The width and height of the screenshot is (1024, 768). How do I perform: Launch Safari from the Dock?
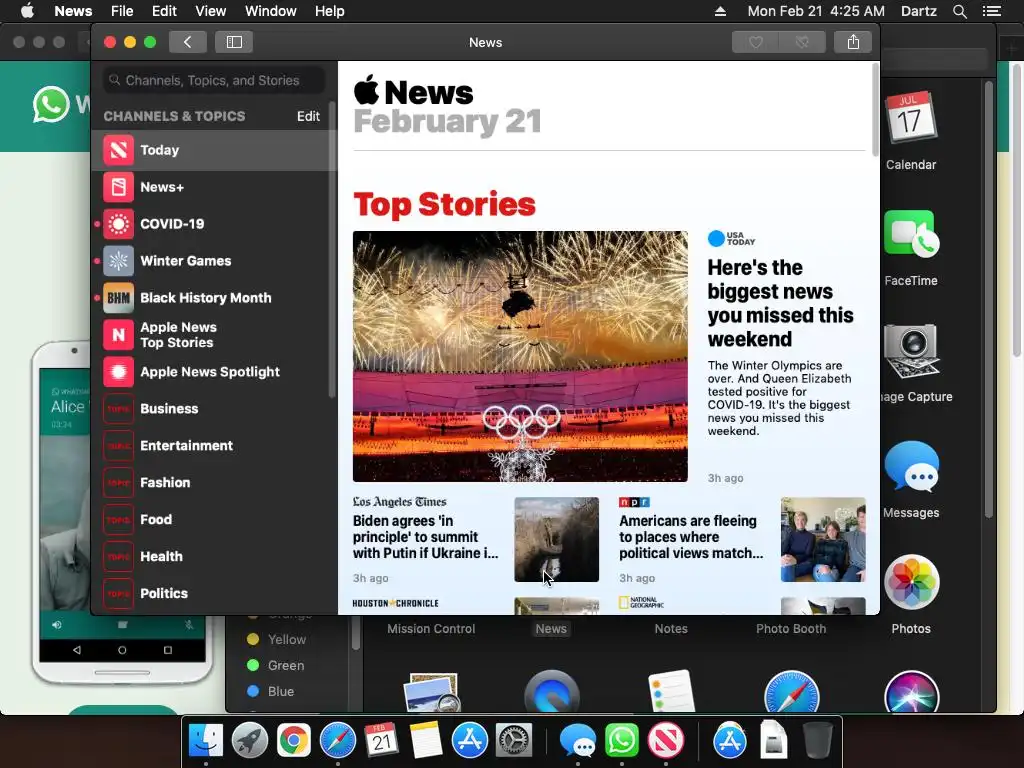(x=338, y=741)
